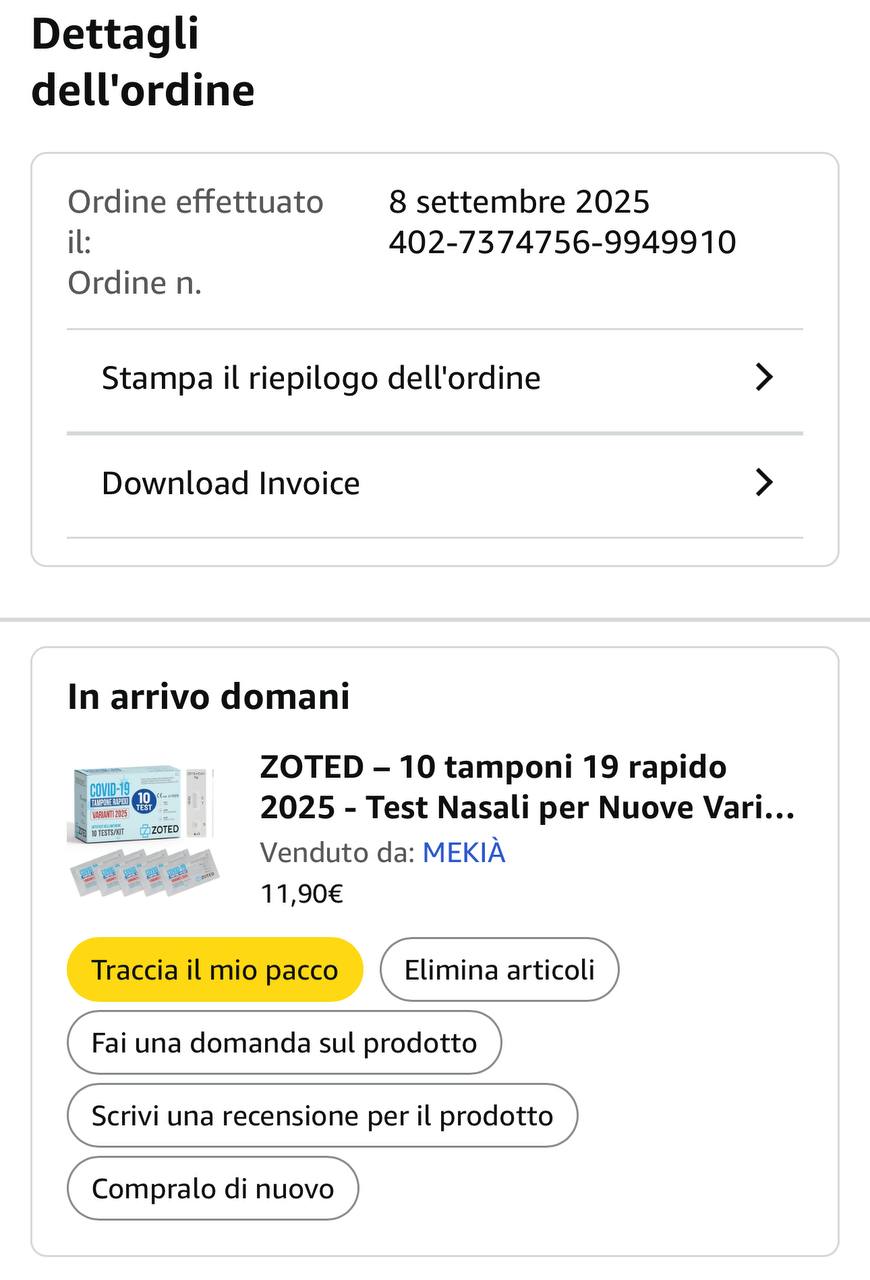870x1280 pixels.
Task: Click order number 402-7374756-9949910
Action: tap(562, 242)
